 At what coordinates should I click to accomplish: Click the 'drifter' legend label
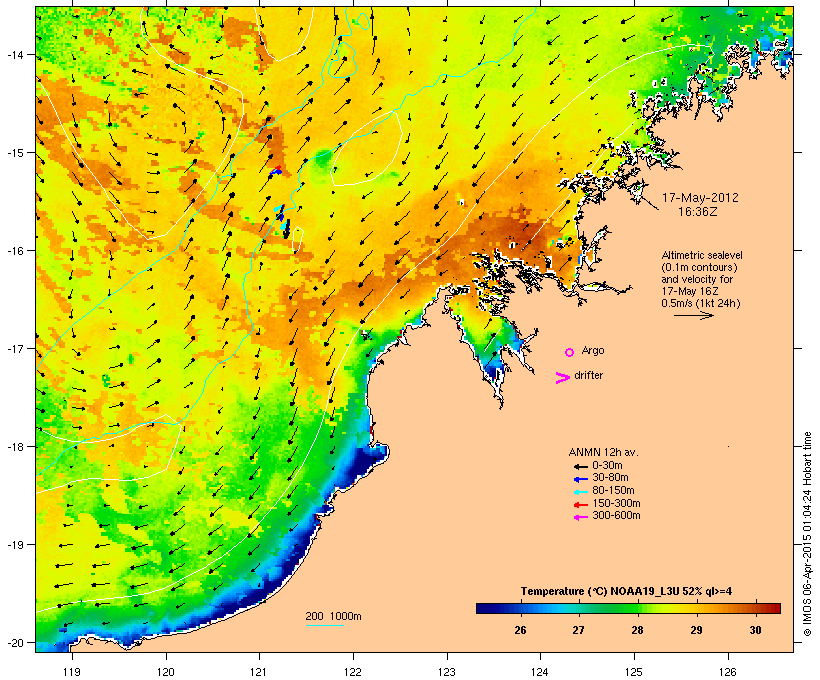pos(588,375)
